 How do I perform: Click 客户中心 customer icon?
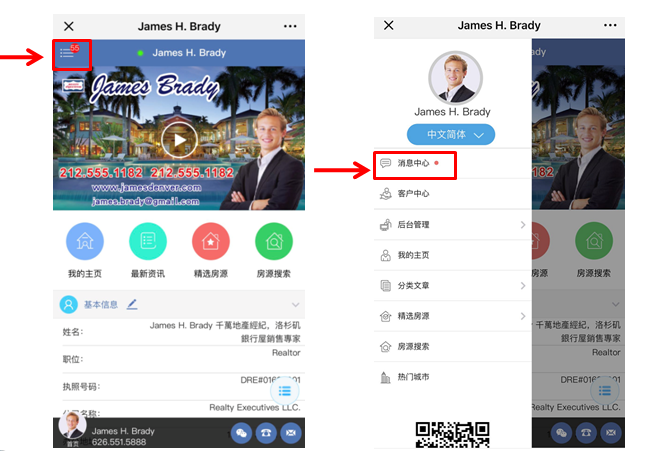[x=385, y=194]
